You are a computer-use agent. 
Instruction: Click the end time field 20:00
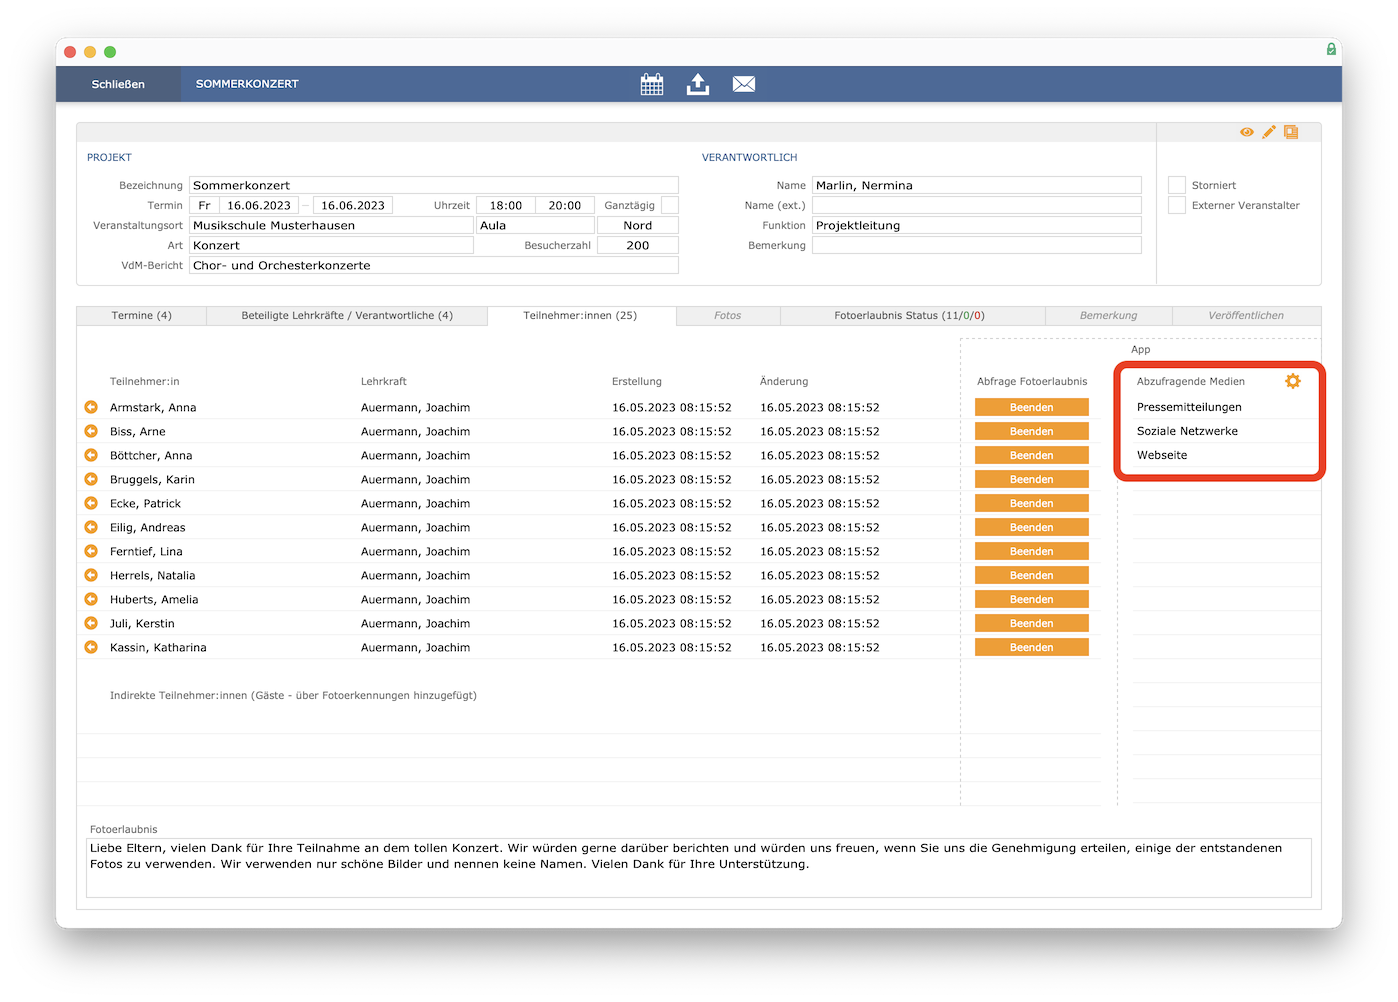pyautogui.click(x=565, y=205)
